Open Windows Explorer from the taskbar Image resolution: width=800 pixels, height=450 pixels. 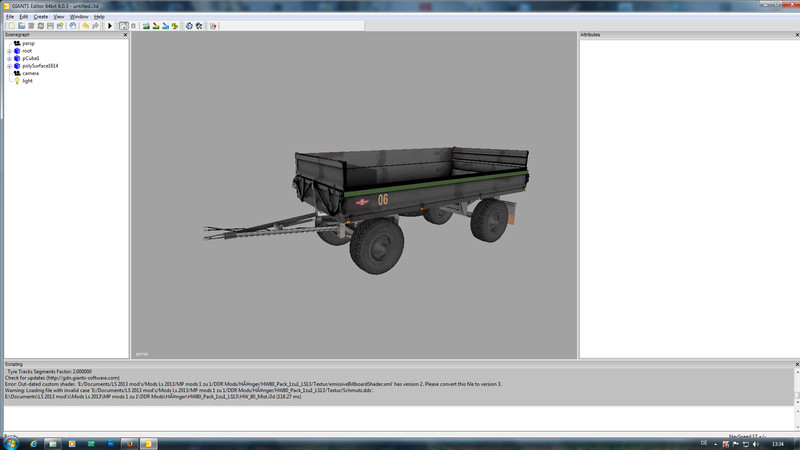(53, 444)
